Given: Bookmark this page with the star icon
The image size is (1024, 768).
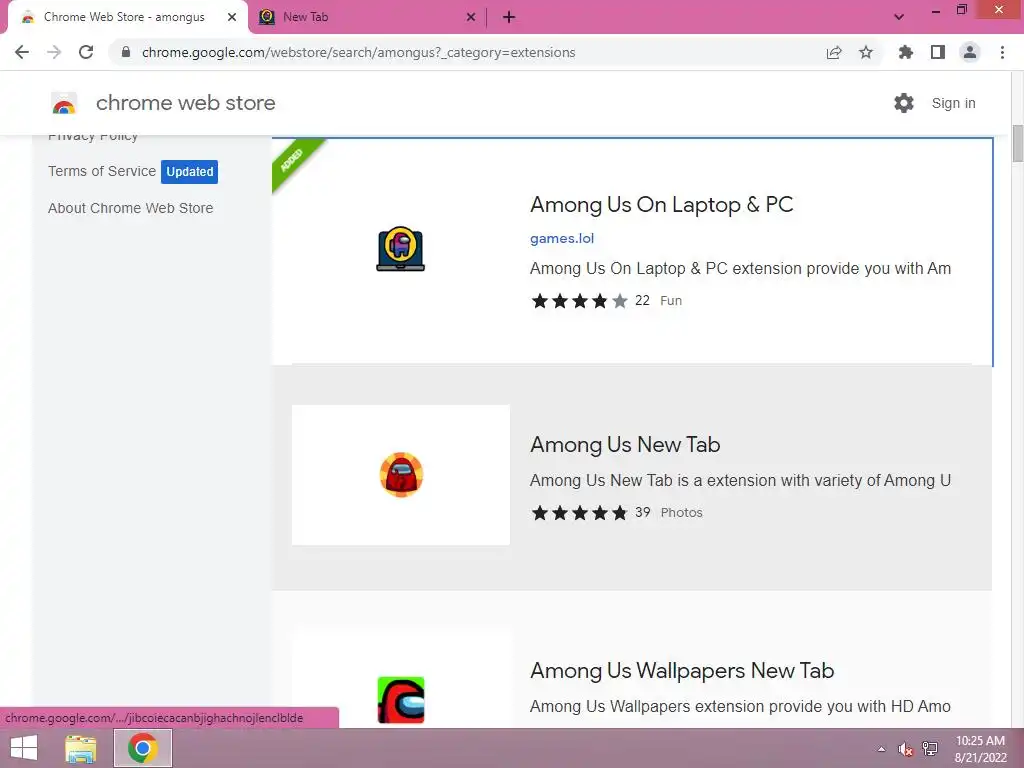Looking at the screenshot, I should tap(866, 52).
